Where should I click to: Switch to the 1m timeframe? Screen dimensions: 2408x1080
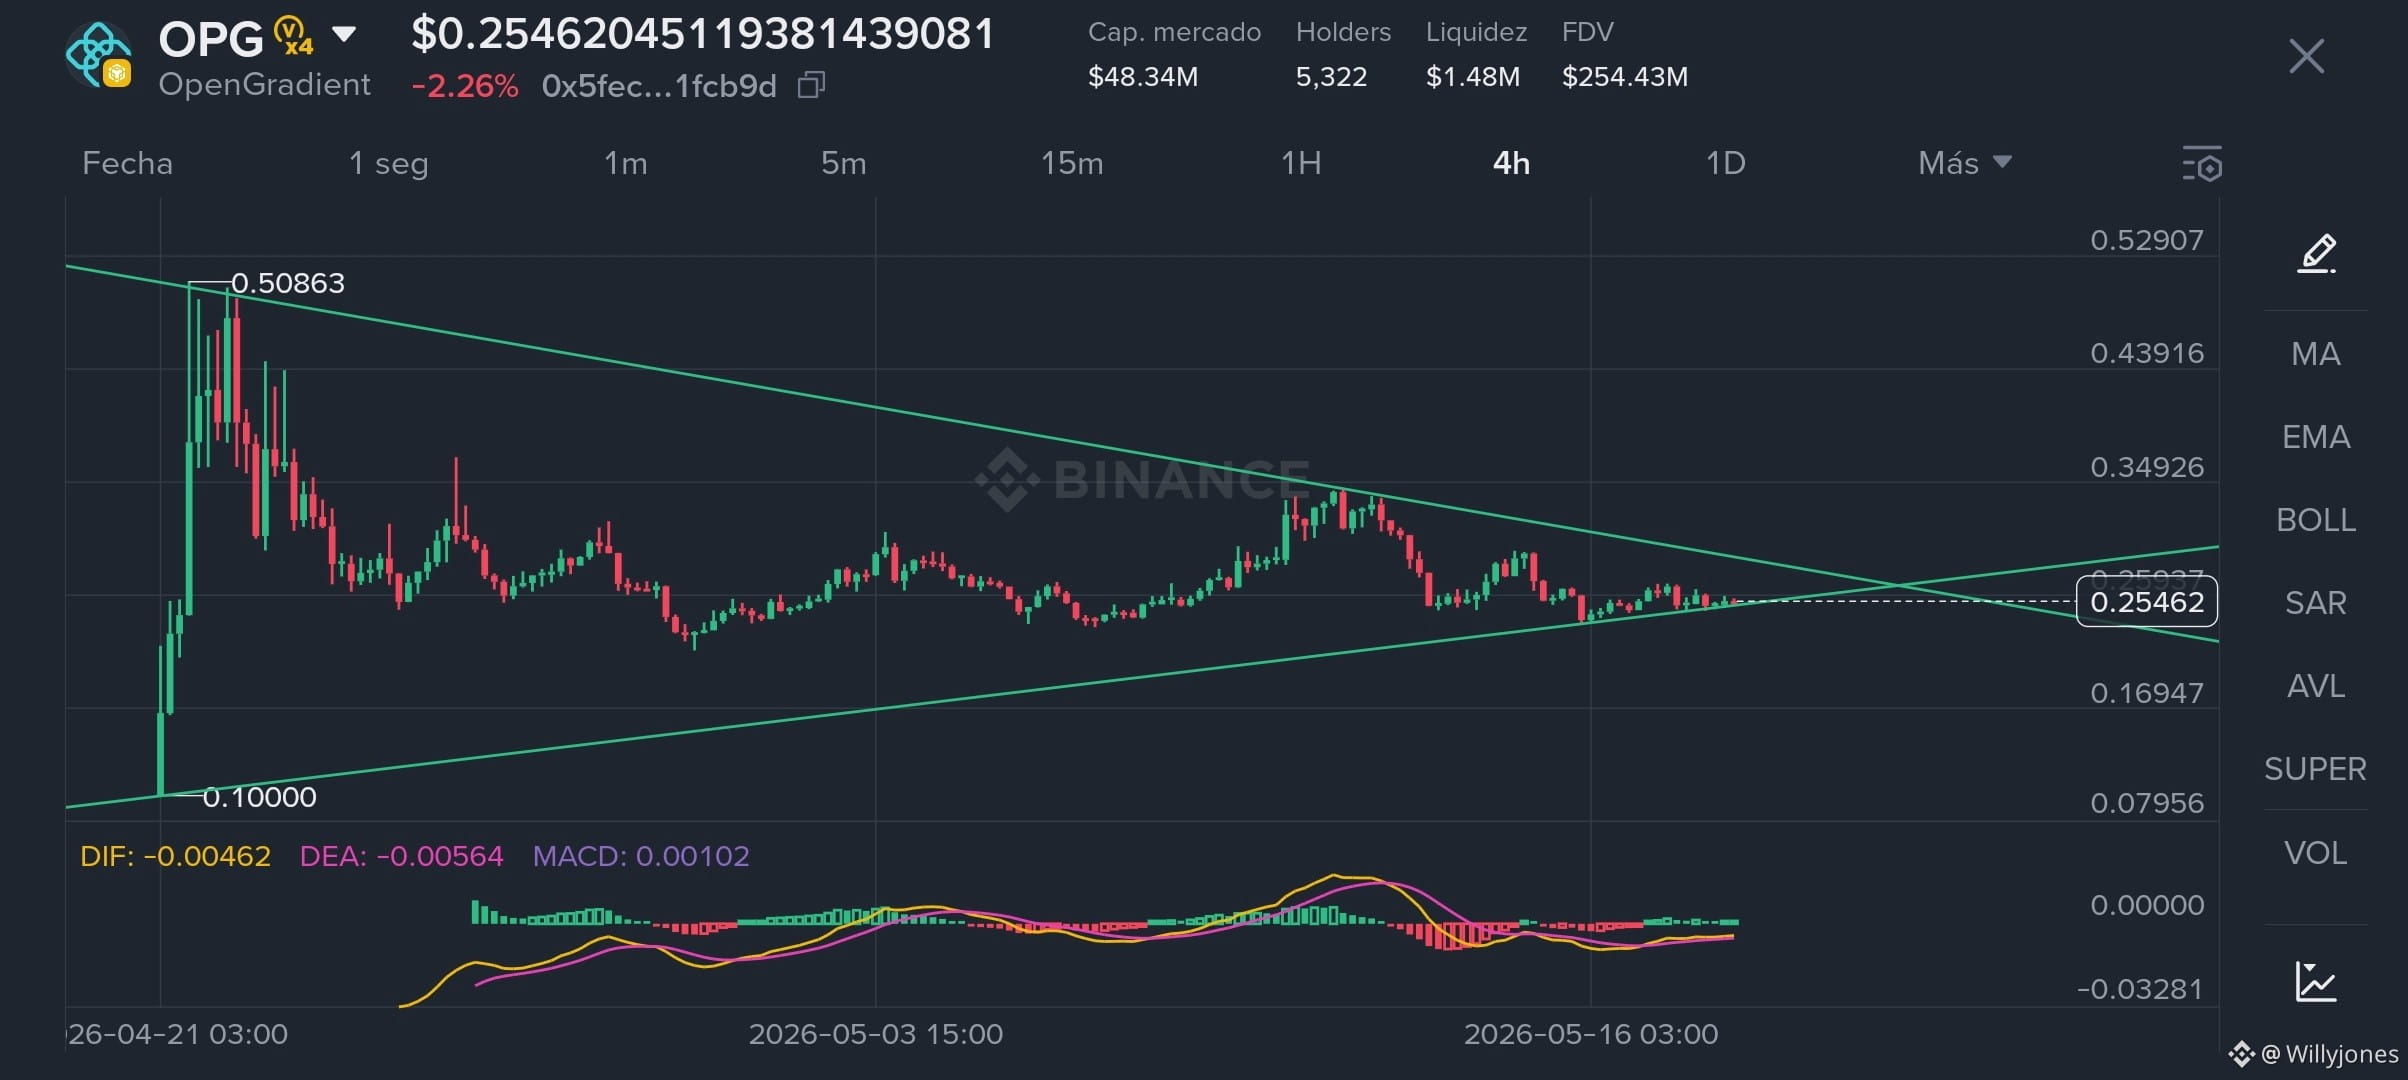point(625,163)
